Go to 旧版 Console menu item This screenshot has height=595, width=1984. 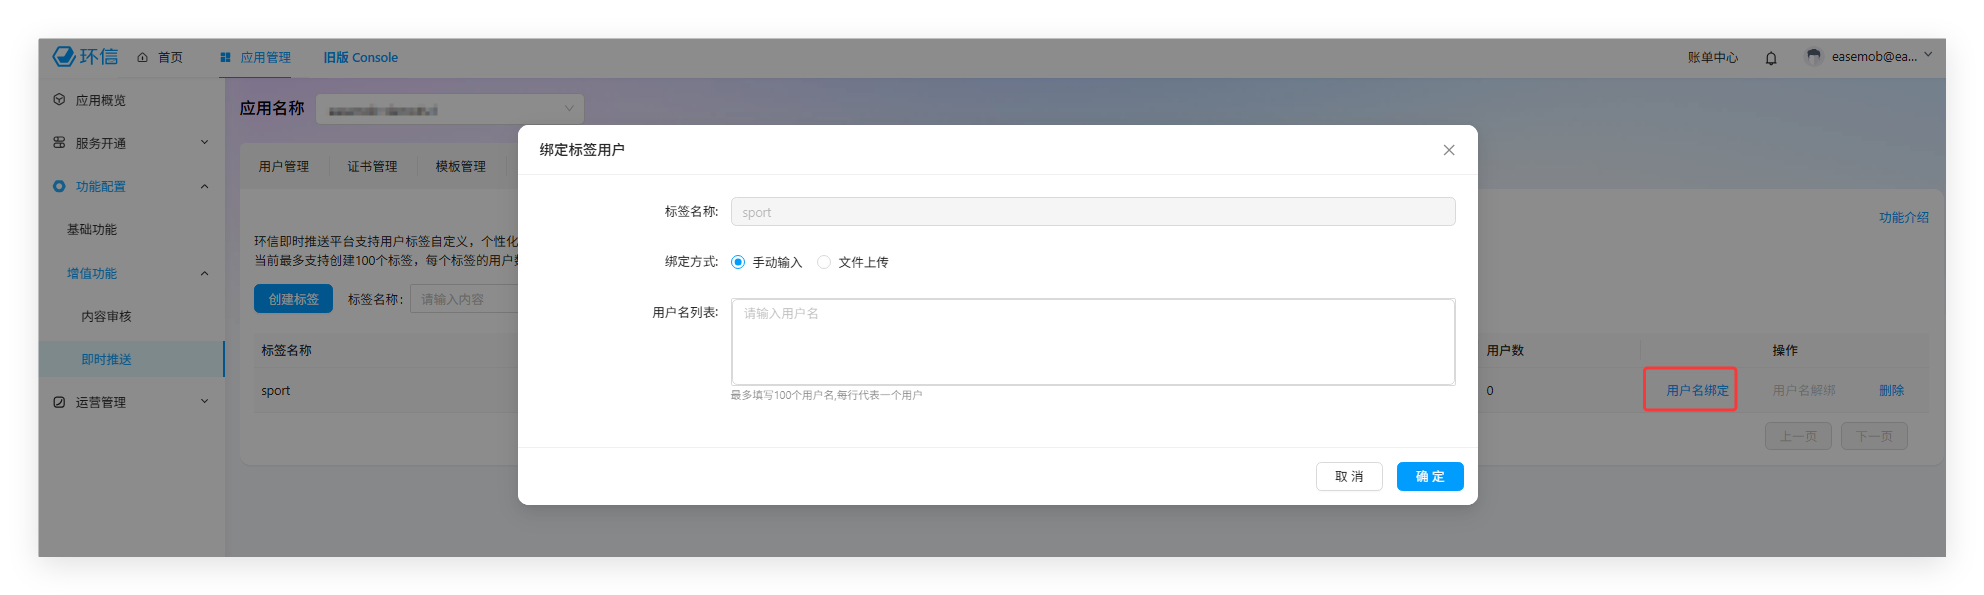click(x=360, y=58)
